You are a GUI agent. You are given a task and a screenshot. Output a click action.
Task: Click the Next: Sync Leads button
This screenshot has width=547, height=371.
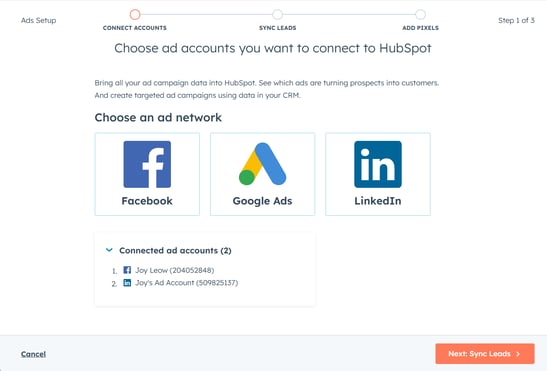click(x=485, y=354)
